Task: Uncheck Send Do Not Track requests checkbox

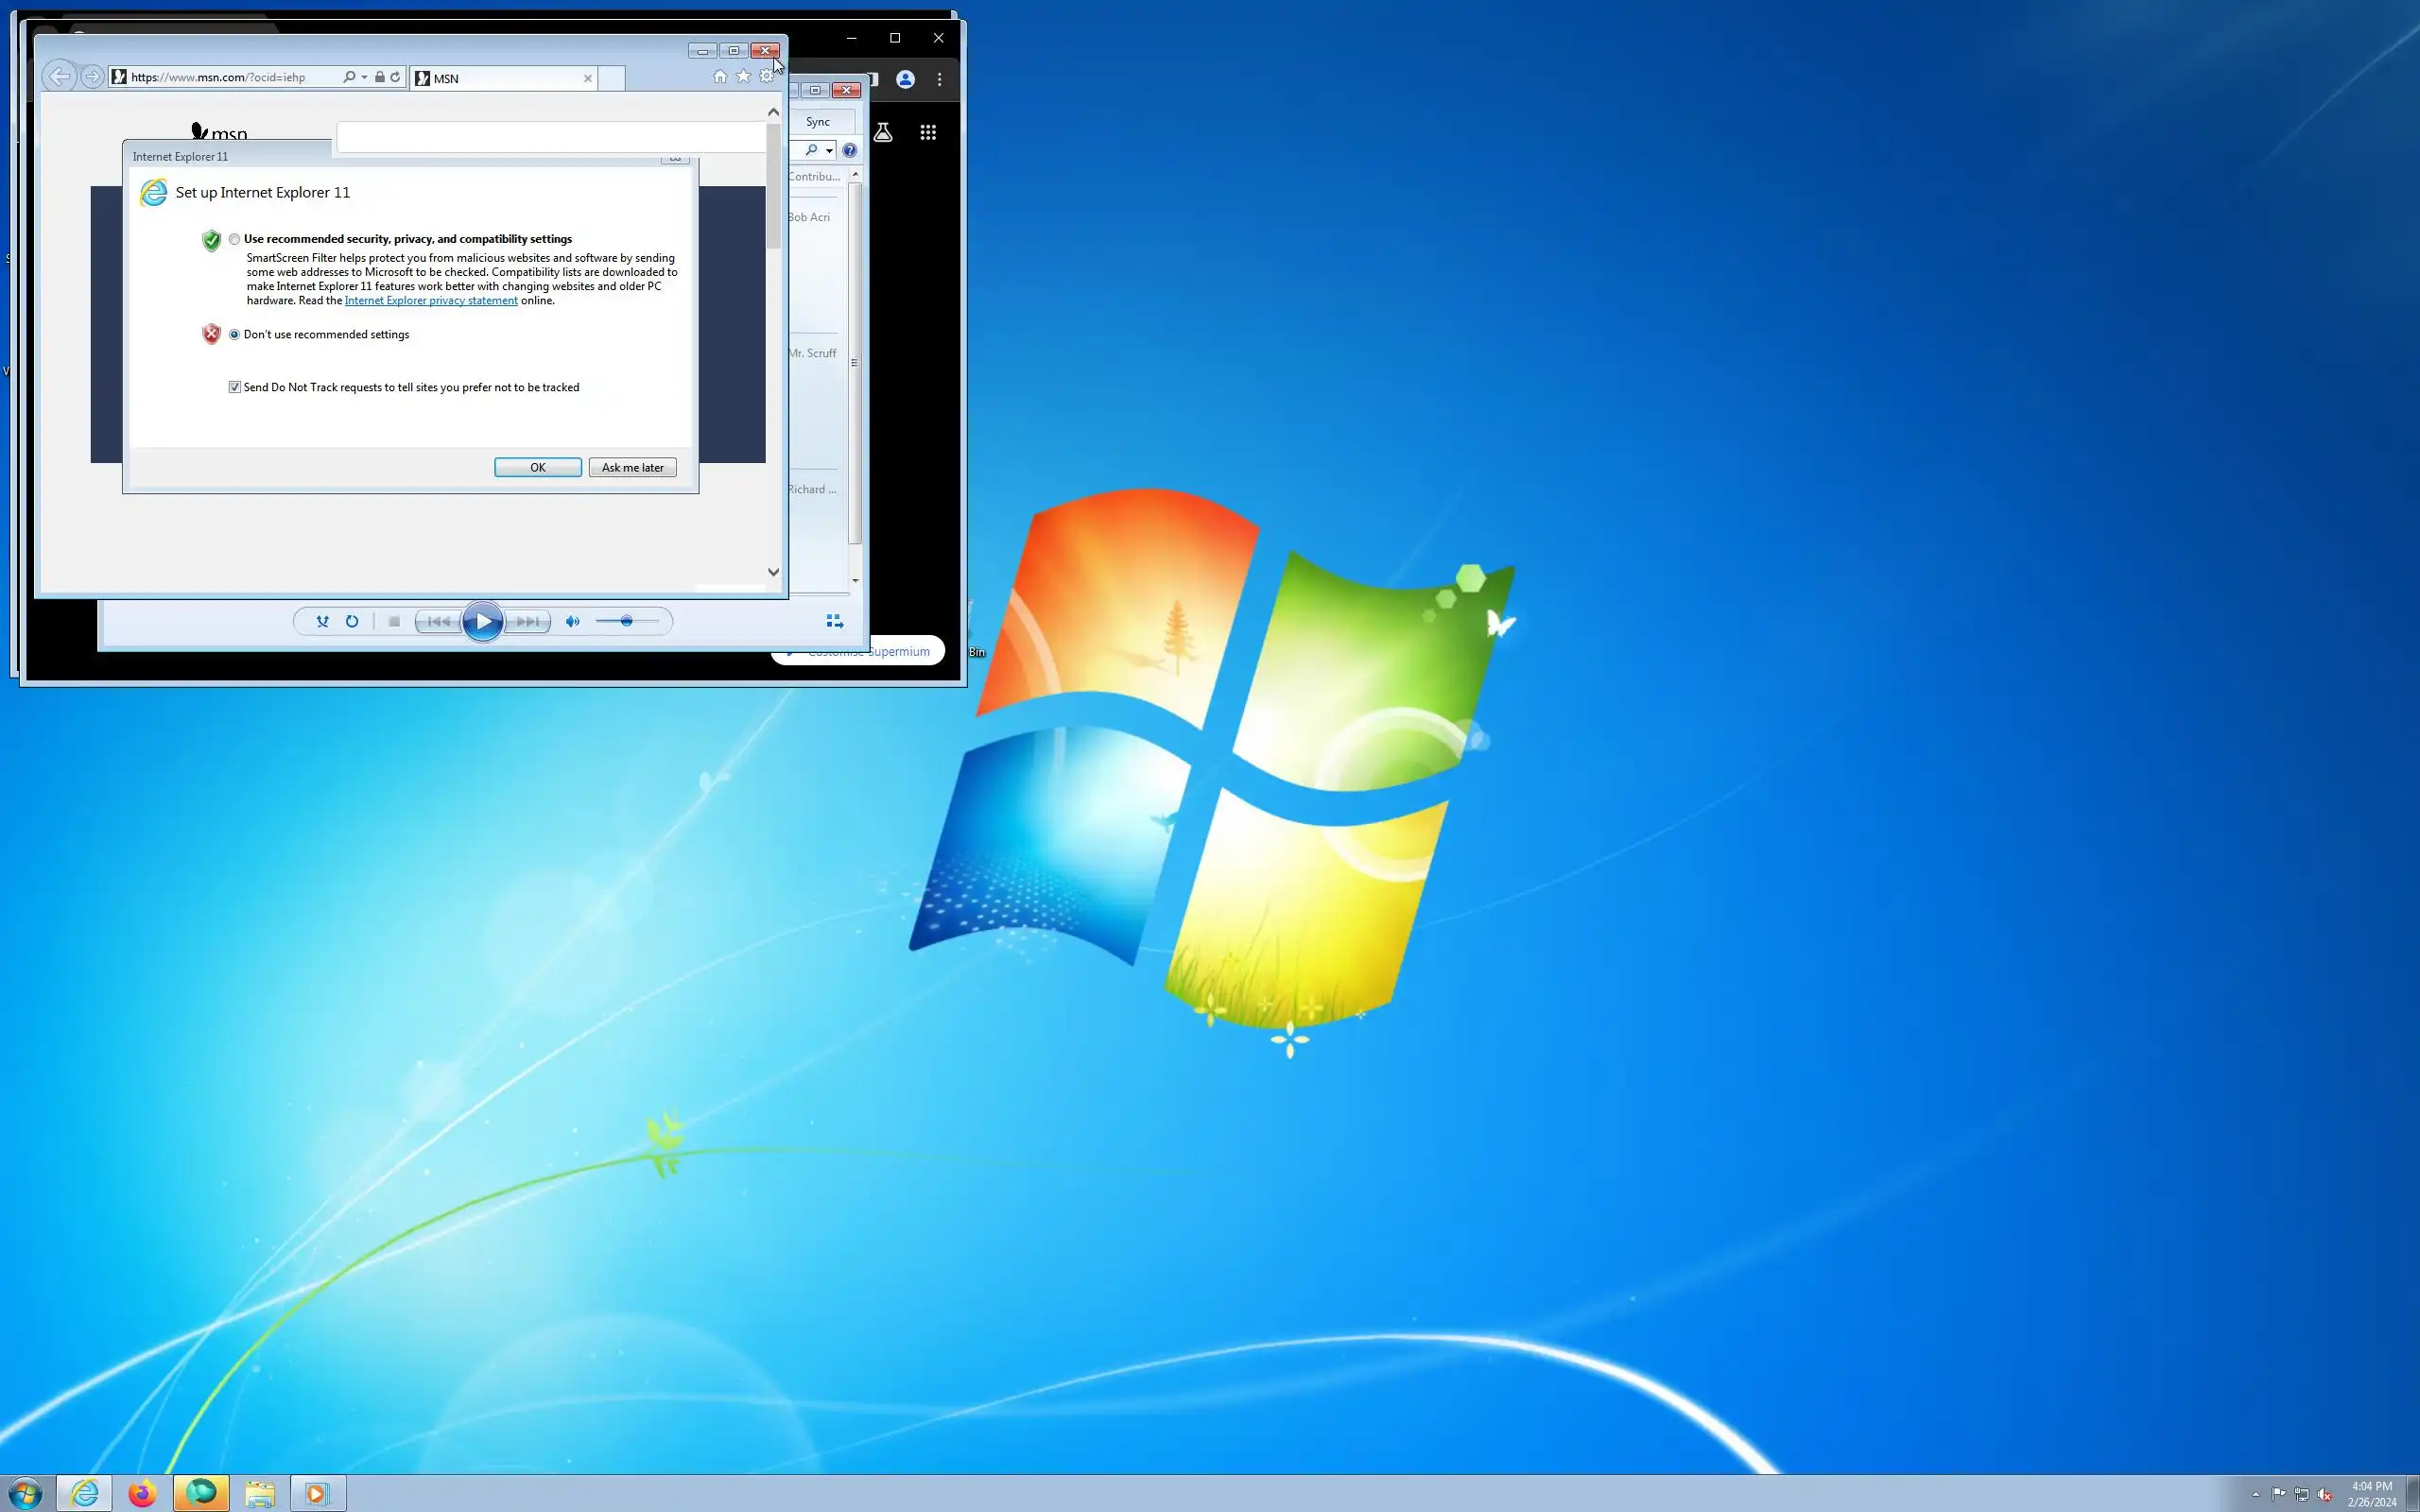Action: point(235,387)
